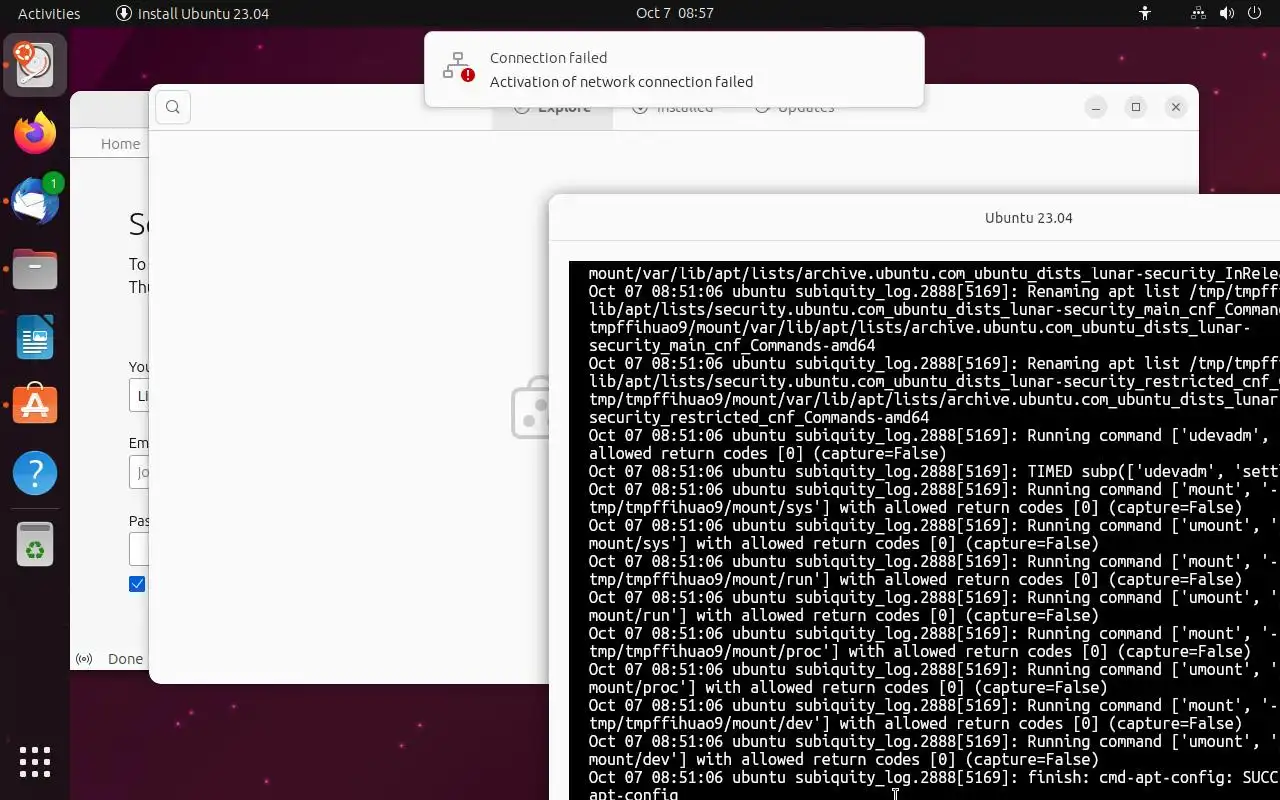
Task: Open the Trash from the dock
Action: [35, 544]
